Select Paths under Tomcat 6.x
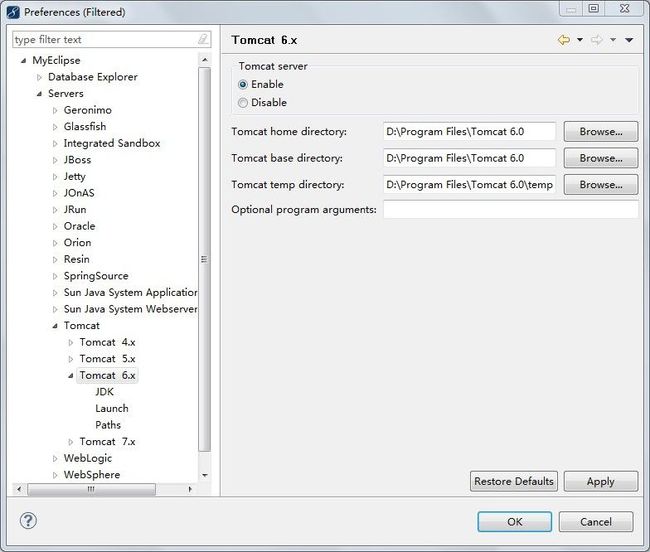The width and height of the screenshot is (650, 552). (108, 425)
